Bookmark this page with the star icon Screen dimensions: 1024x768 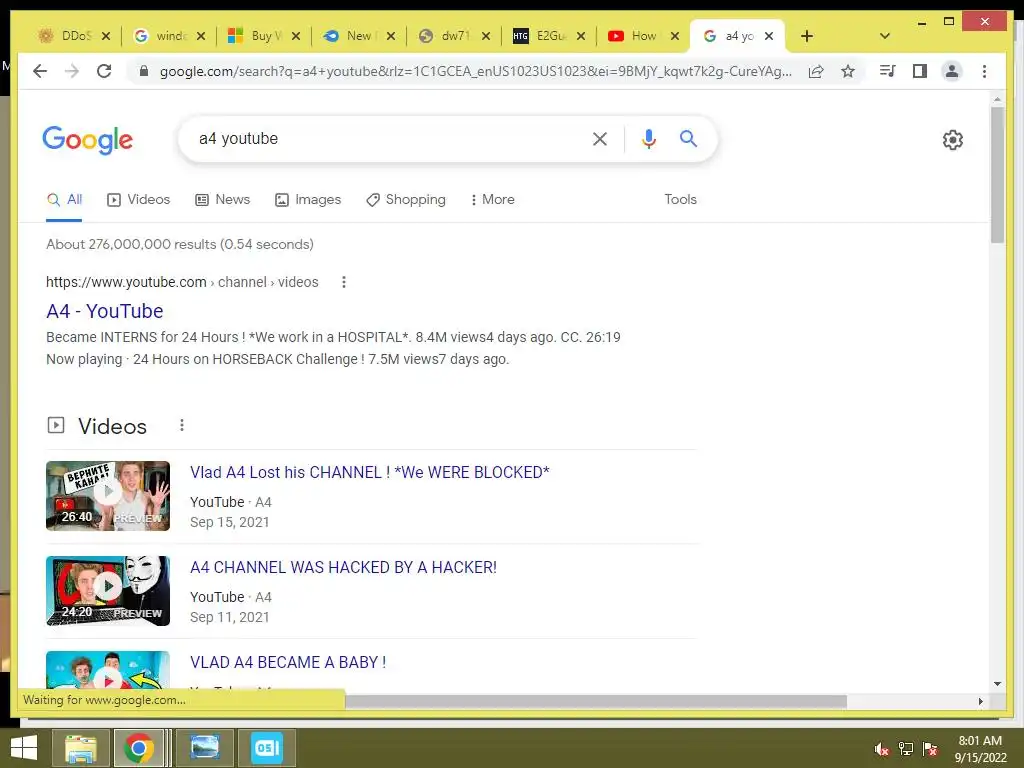click(848, 71)
